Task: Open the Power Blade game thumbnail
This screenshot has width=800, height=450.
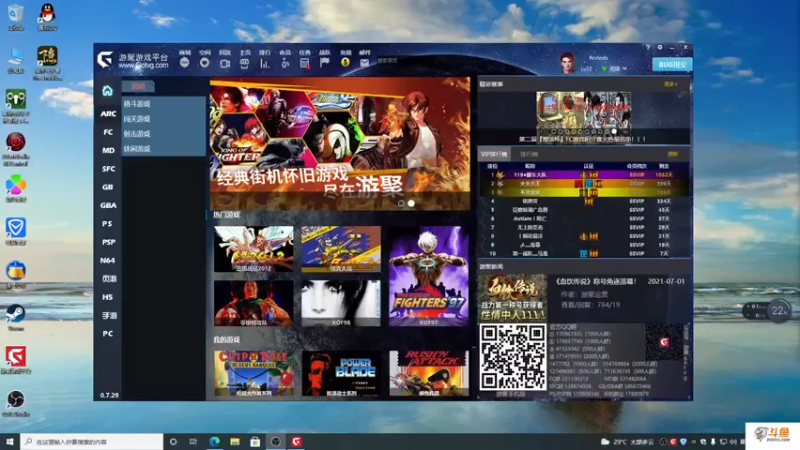Action: (341, 373)
